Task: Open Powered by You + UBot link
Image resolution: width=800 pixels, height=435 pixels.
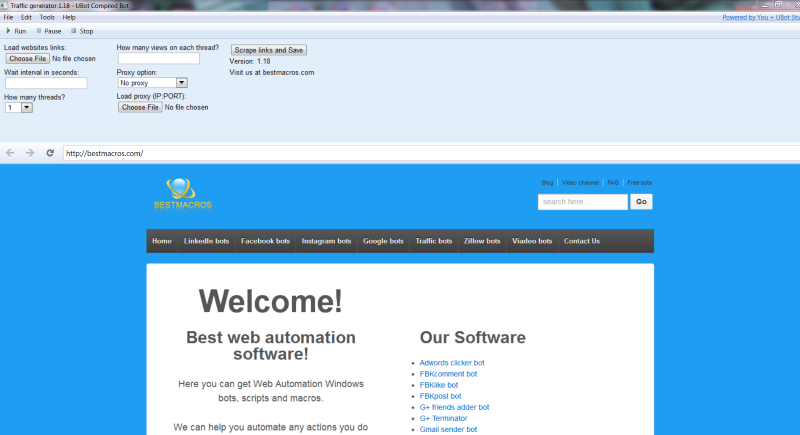Action: (x=761, y=17)
